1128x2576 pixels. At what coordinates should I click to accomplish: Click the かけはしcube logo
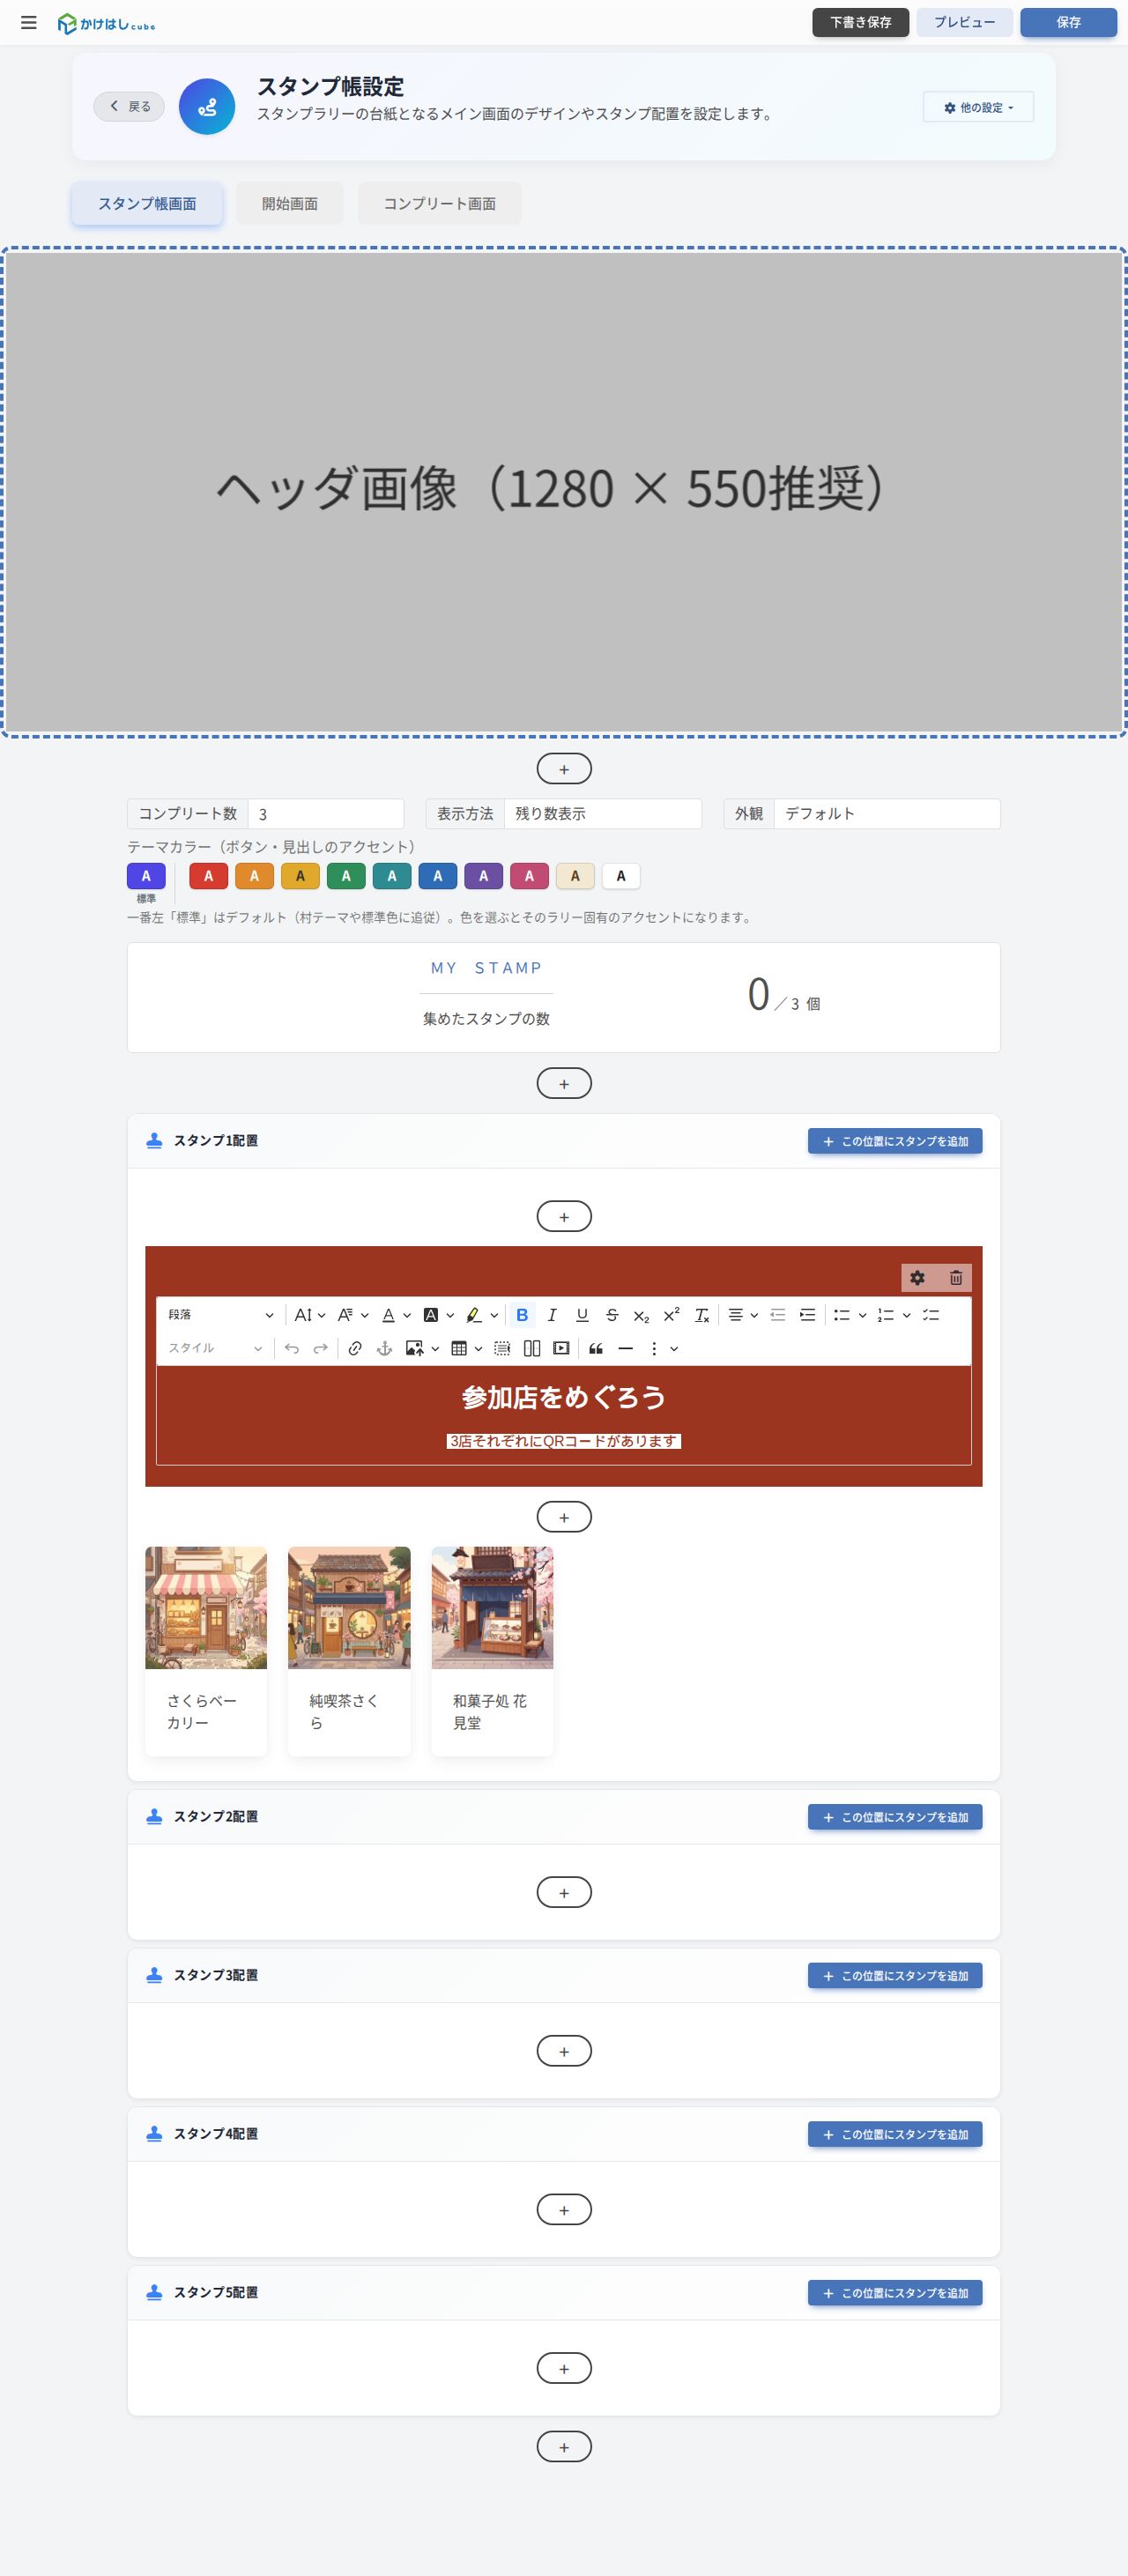tap(107, 23)
